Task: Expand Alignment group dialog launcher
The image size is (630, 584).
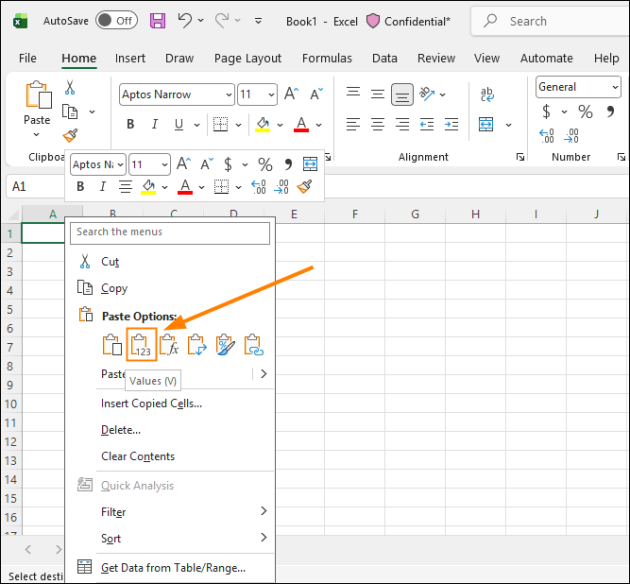Action: tap(520, 157)
